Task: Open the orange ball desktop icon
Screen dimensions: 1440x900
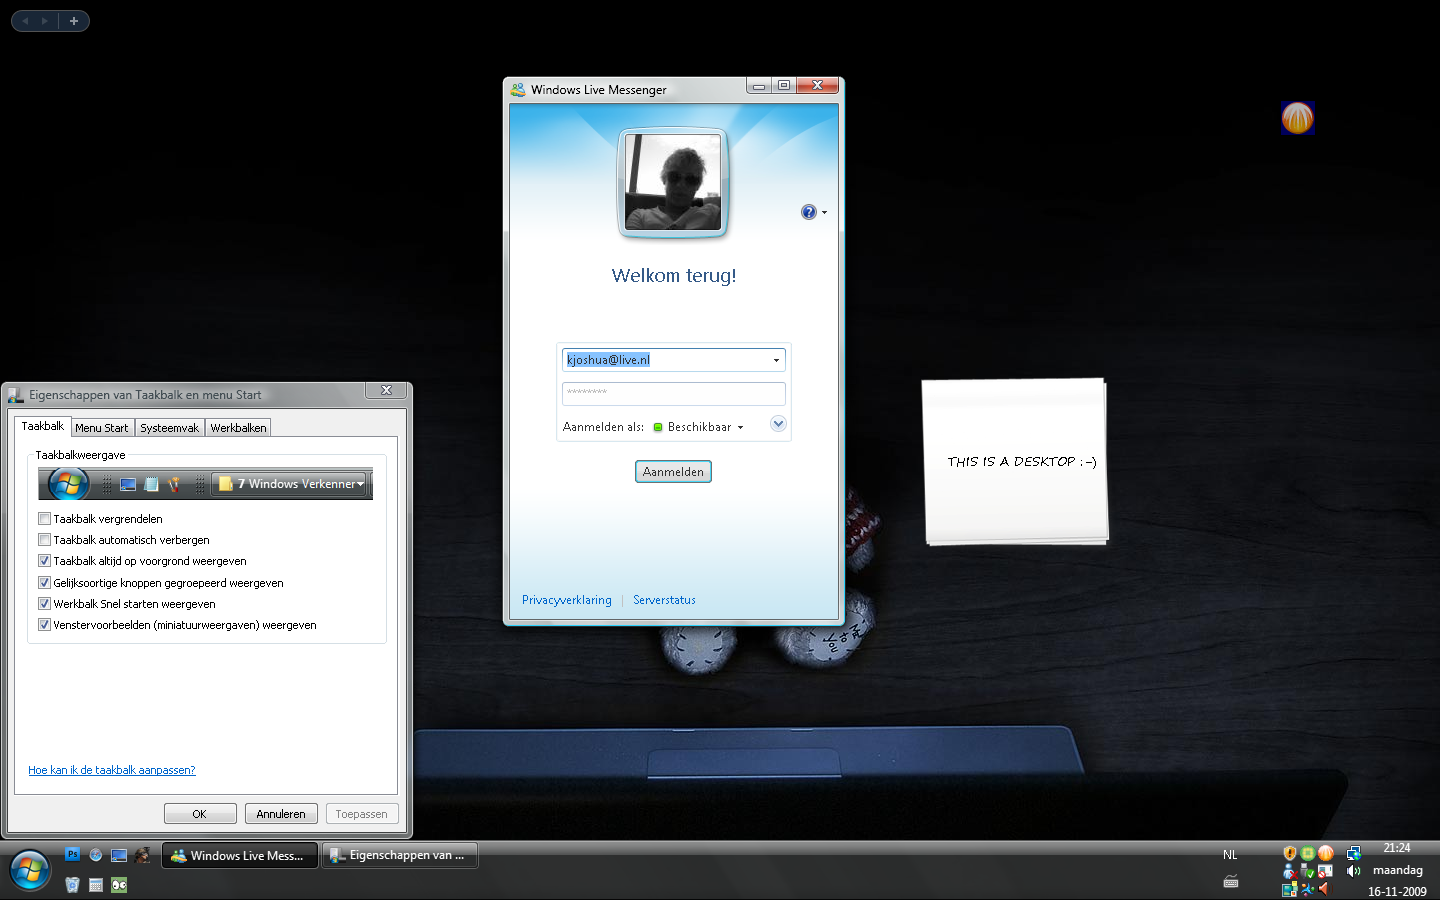Action: [1297, 118]
